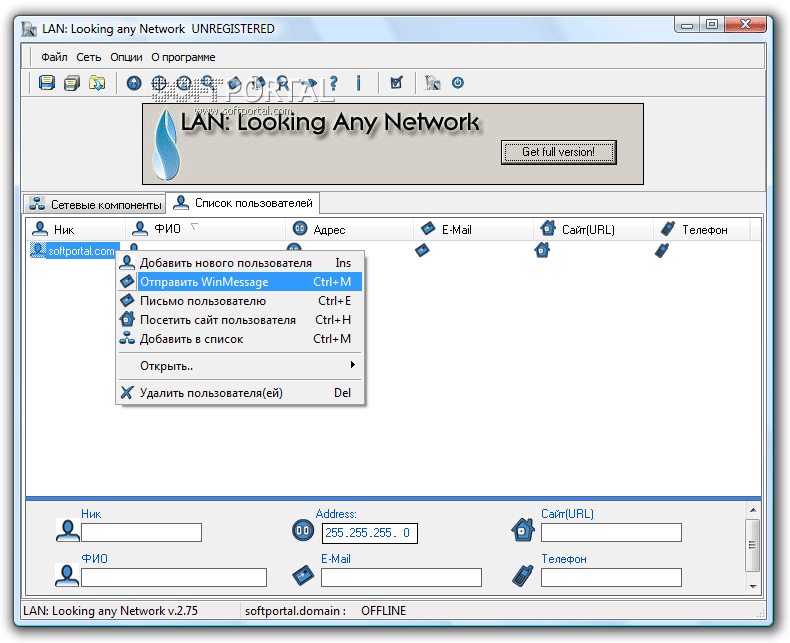
Task: Click the crosshair target toolbar icon
Action: point(159,83)
